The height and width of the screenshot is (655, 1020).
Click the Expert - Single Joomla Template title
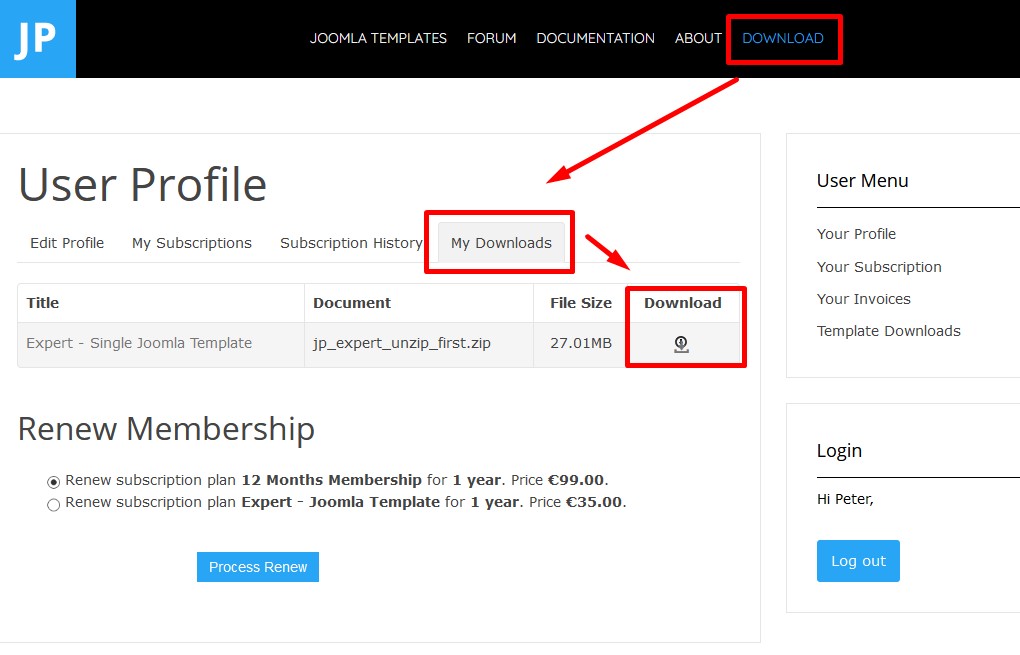139,343
